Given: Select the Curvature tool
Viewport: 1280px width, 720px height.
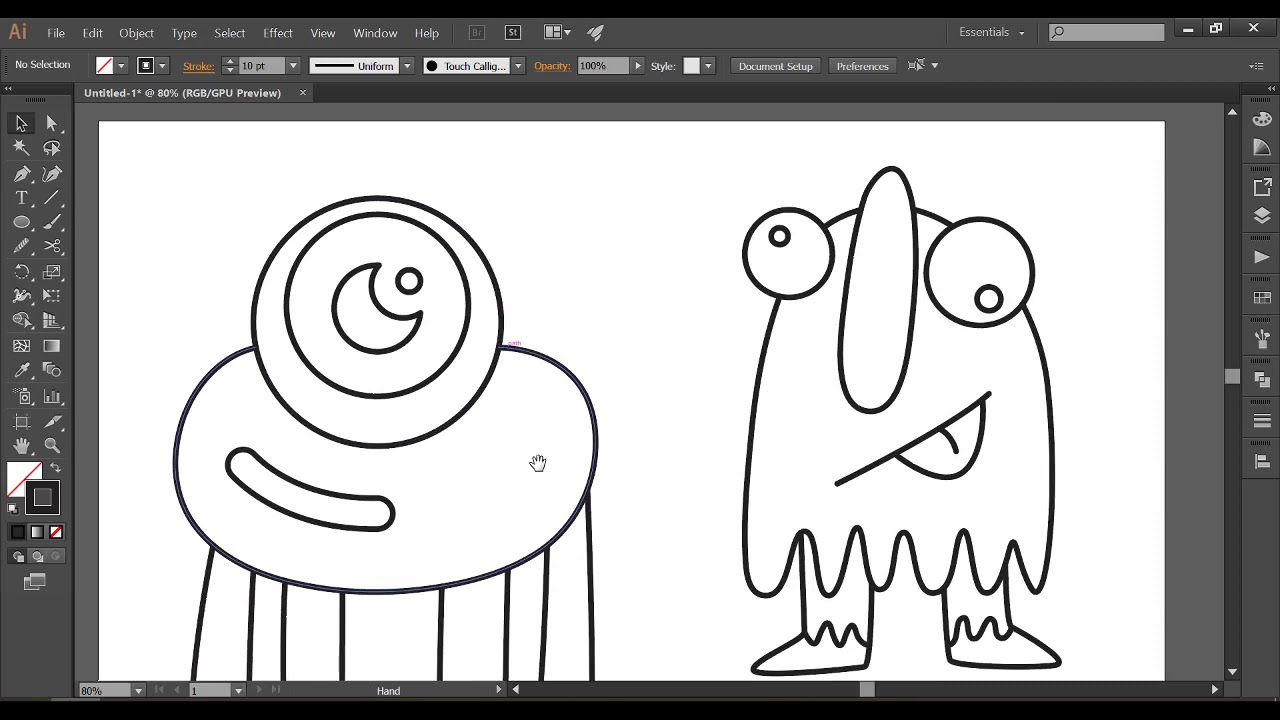Looking at the screenshot, I should (x=52, y=174).
